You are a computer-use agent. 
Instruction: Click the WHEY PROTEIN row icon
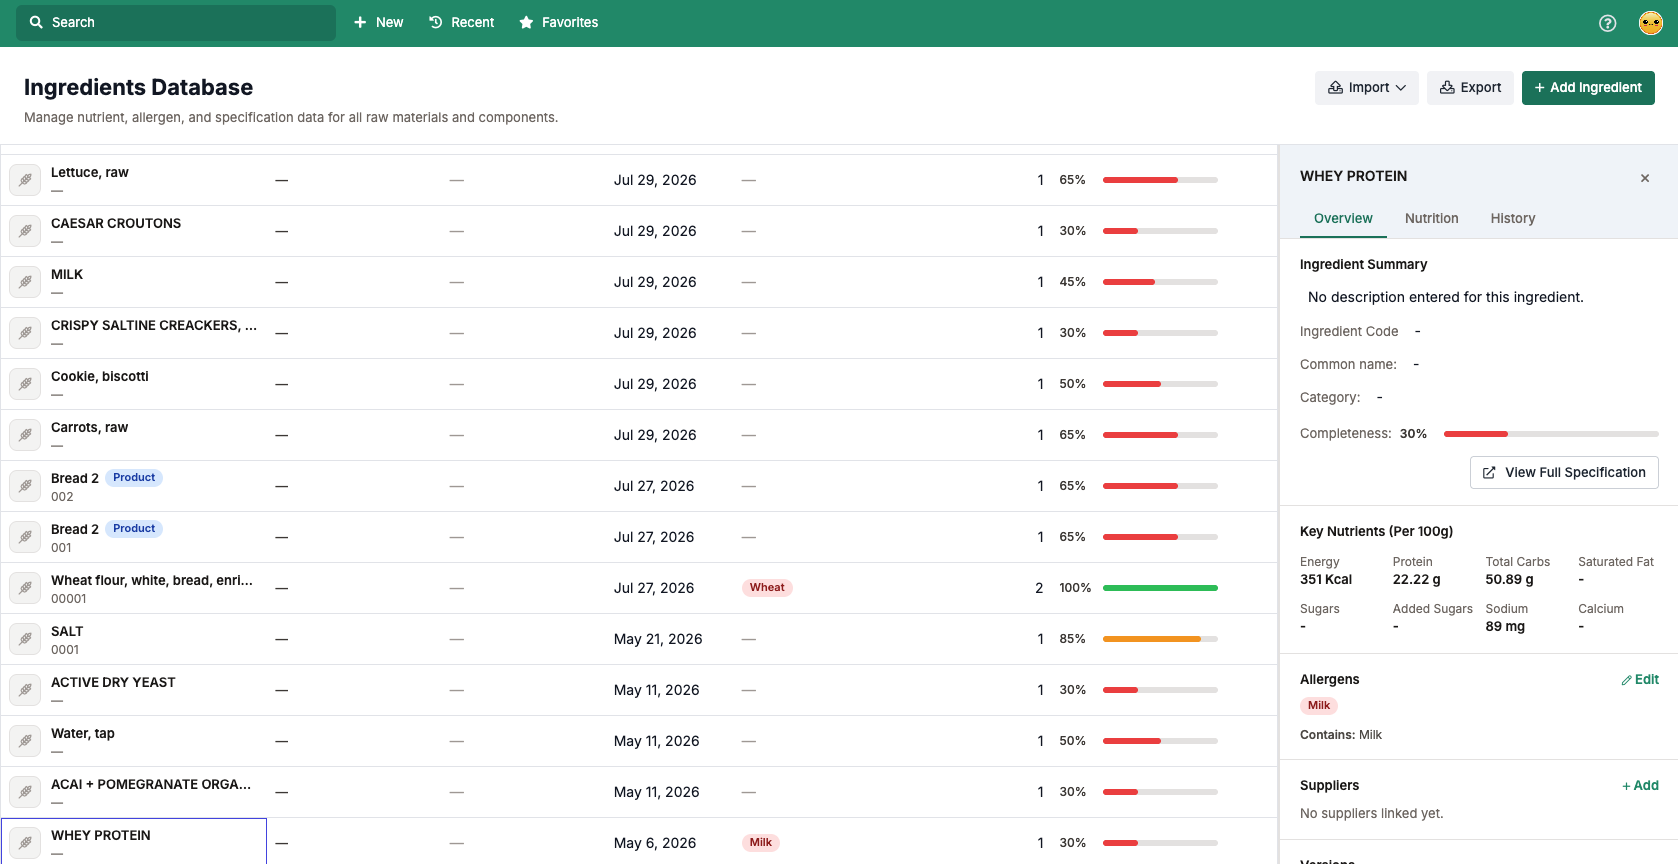coord(25,843)
